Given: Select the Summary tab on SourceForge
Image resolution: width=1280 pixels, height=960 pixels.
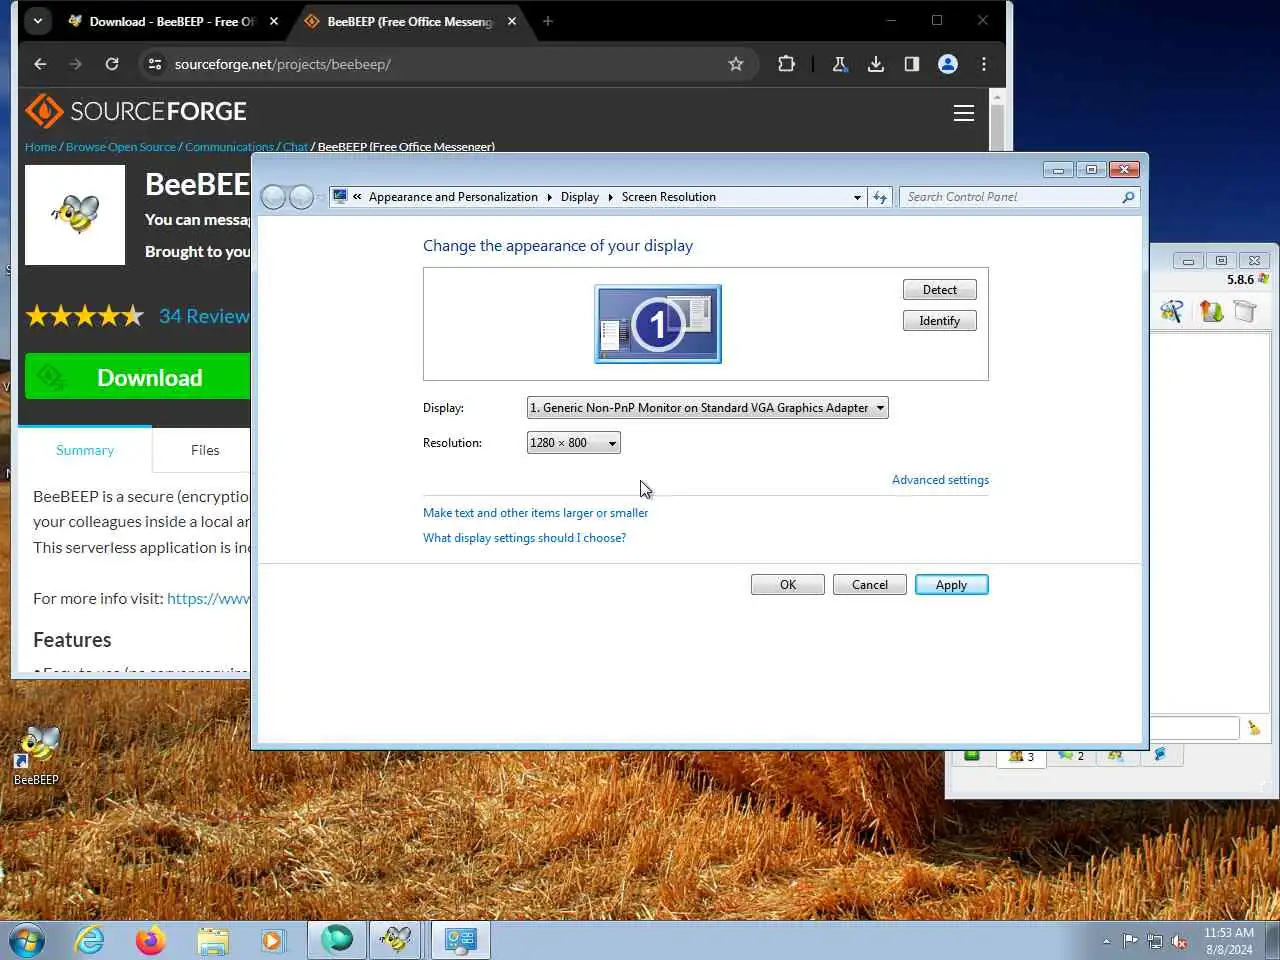Looking at the screenshot, I should [x=85, y=450].
